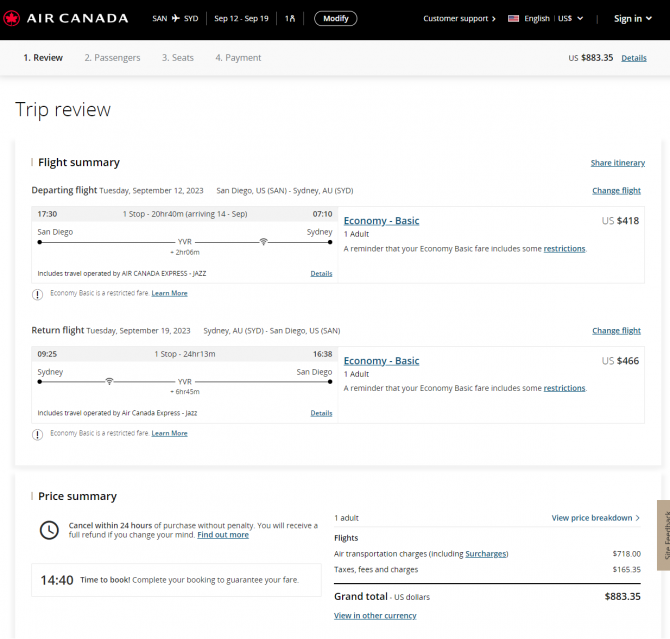Click Find out more cancellation link
Viewport: 670px width, 639px height.
223,535
